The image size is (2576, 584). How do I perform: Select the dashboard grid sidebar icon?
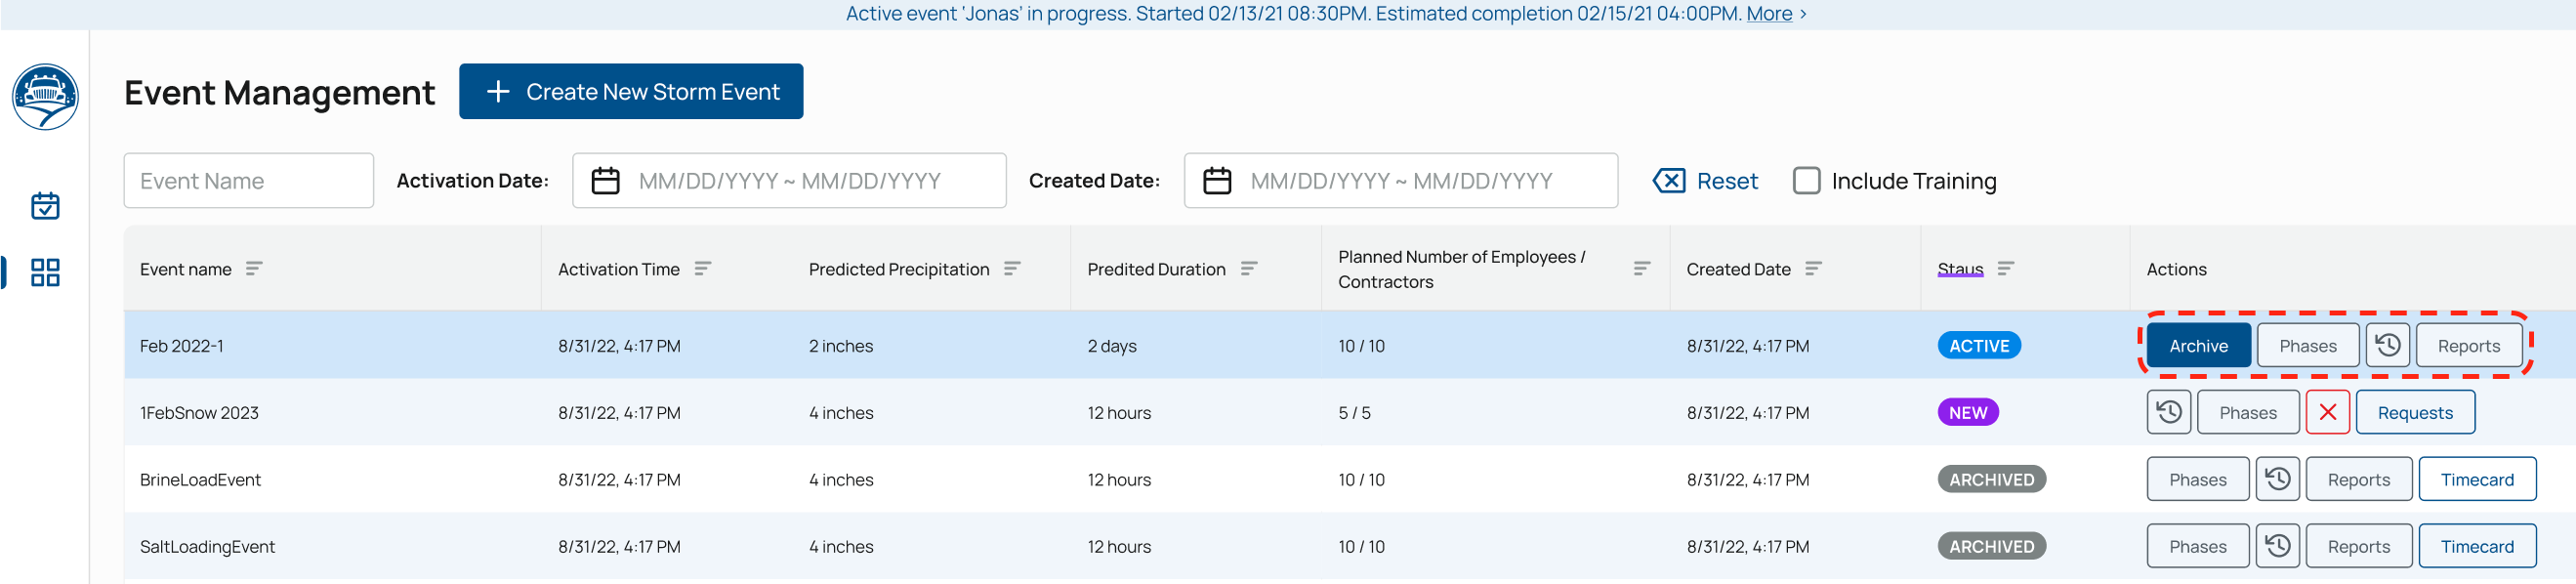pyautogui.click(x=45, y=272)
